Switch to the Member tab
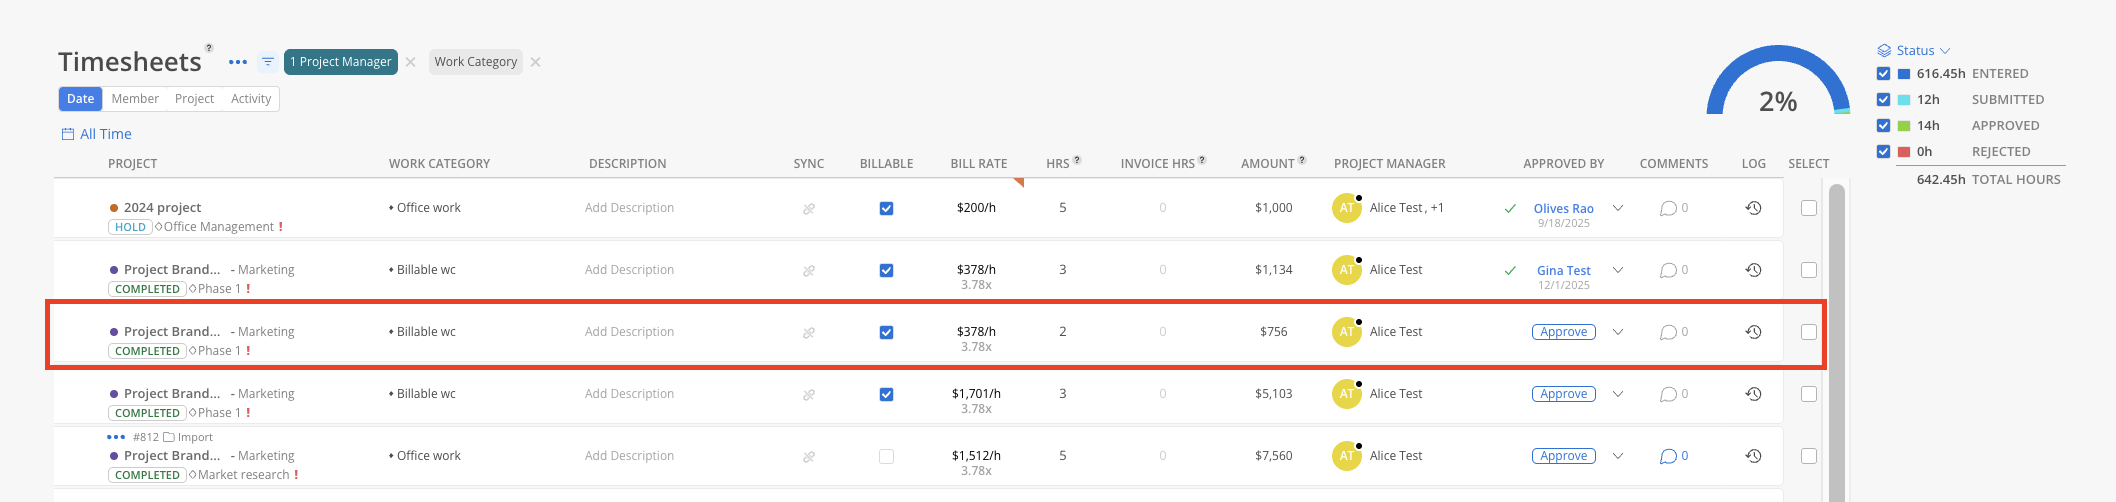Viewport: 2116px width, 502px height. [135, 99]
